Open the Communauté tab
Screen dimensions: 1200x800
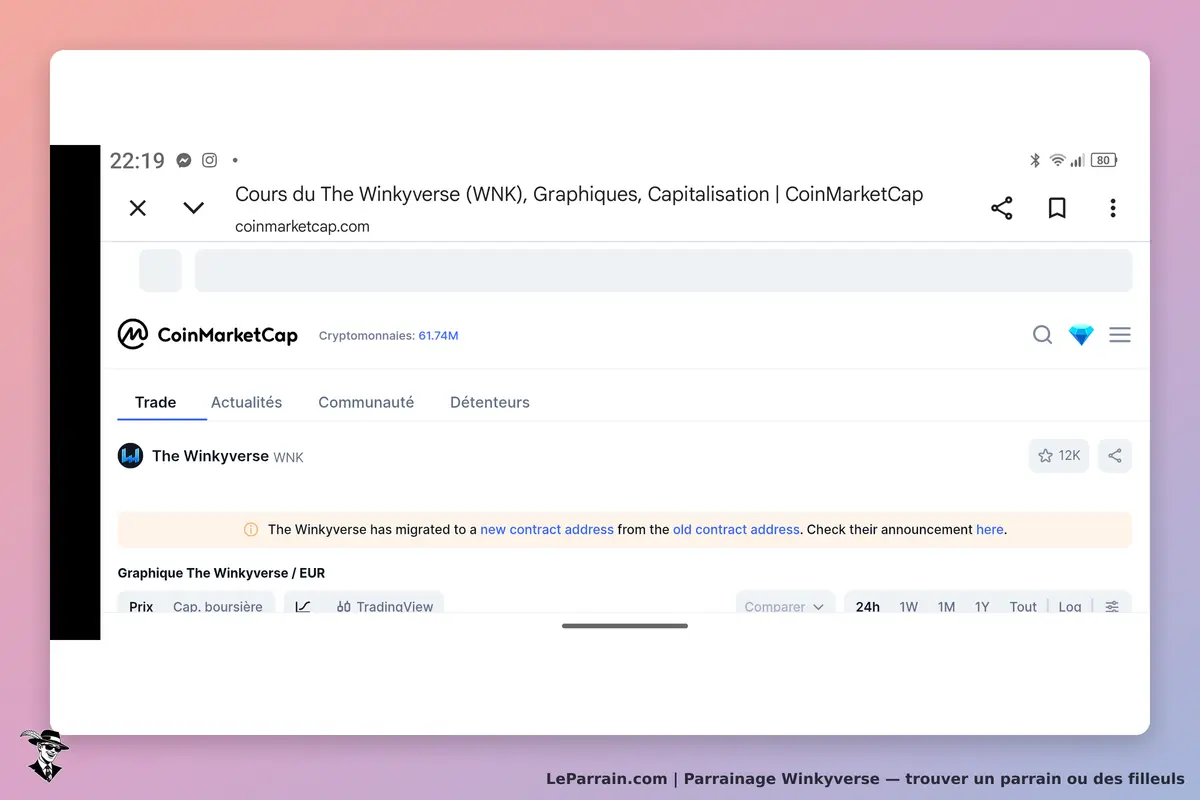coord(366,402)
